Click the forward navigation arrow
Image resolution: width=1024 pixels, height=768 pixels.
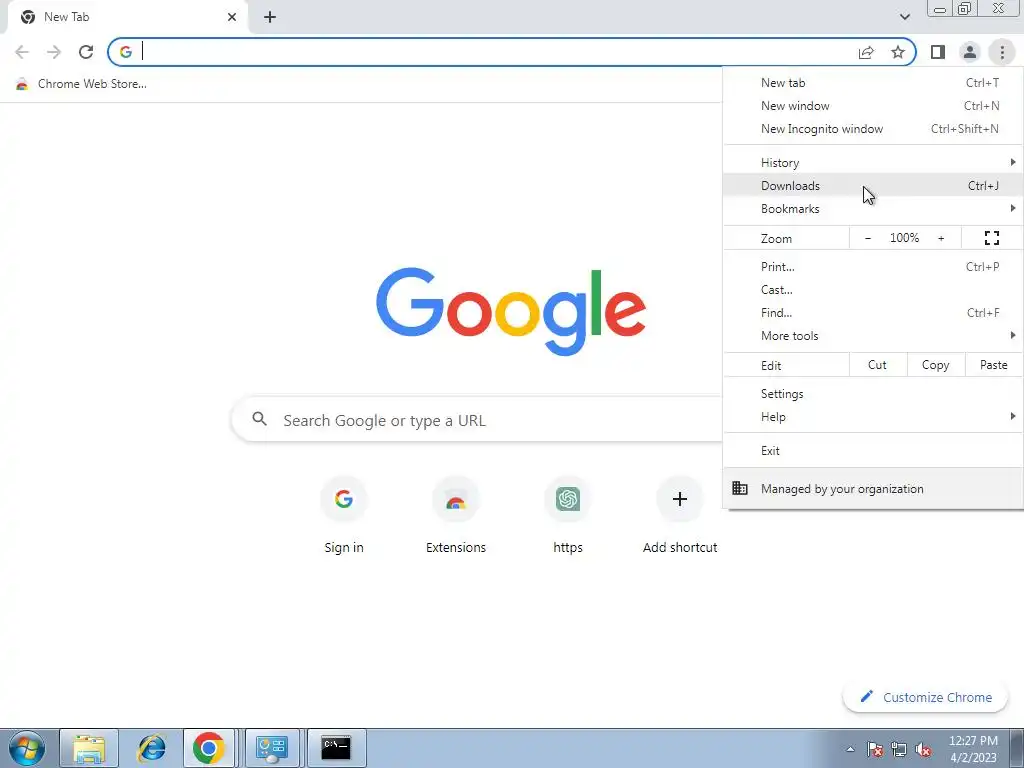pos(54,52)
